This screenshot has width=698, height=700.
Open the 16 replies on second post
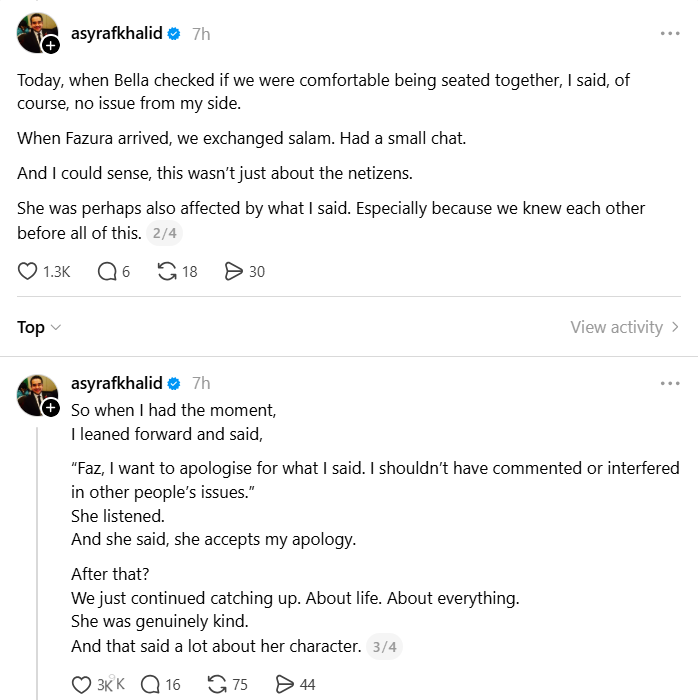pos(151,685)
